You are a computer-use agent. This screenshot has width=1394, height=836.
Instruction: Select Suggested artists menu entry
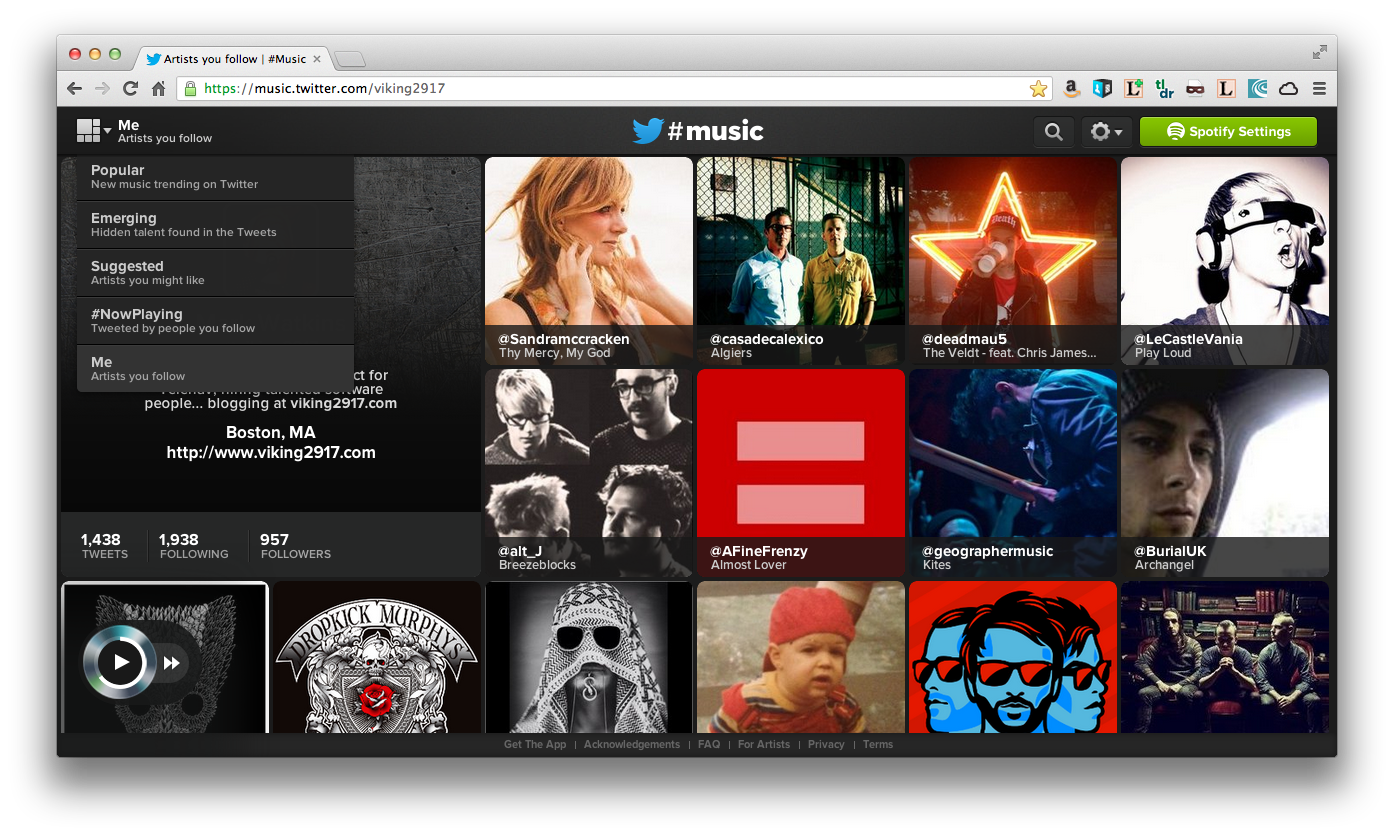pos(215,273)
